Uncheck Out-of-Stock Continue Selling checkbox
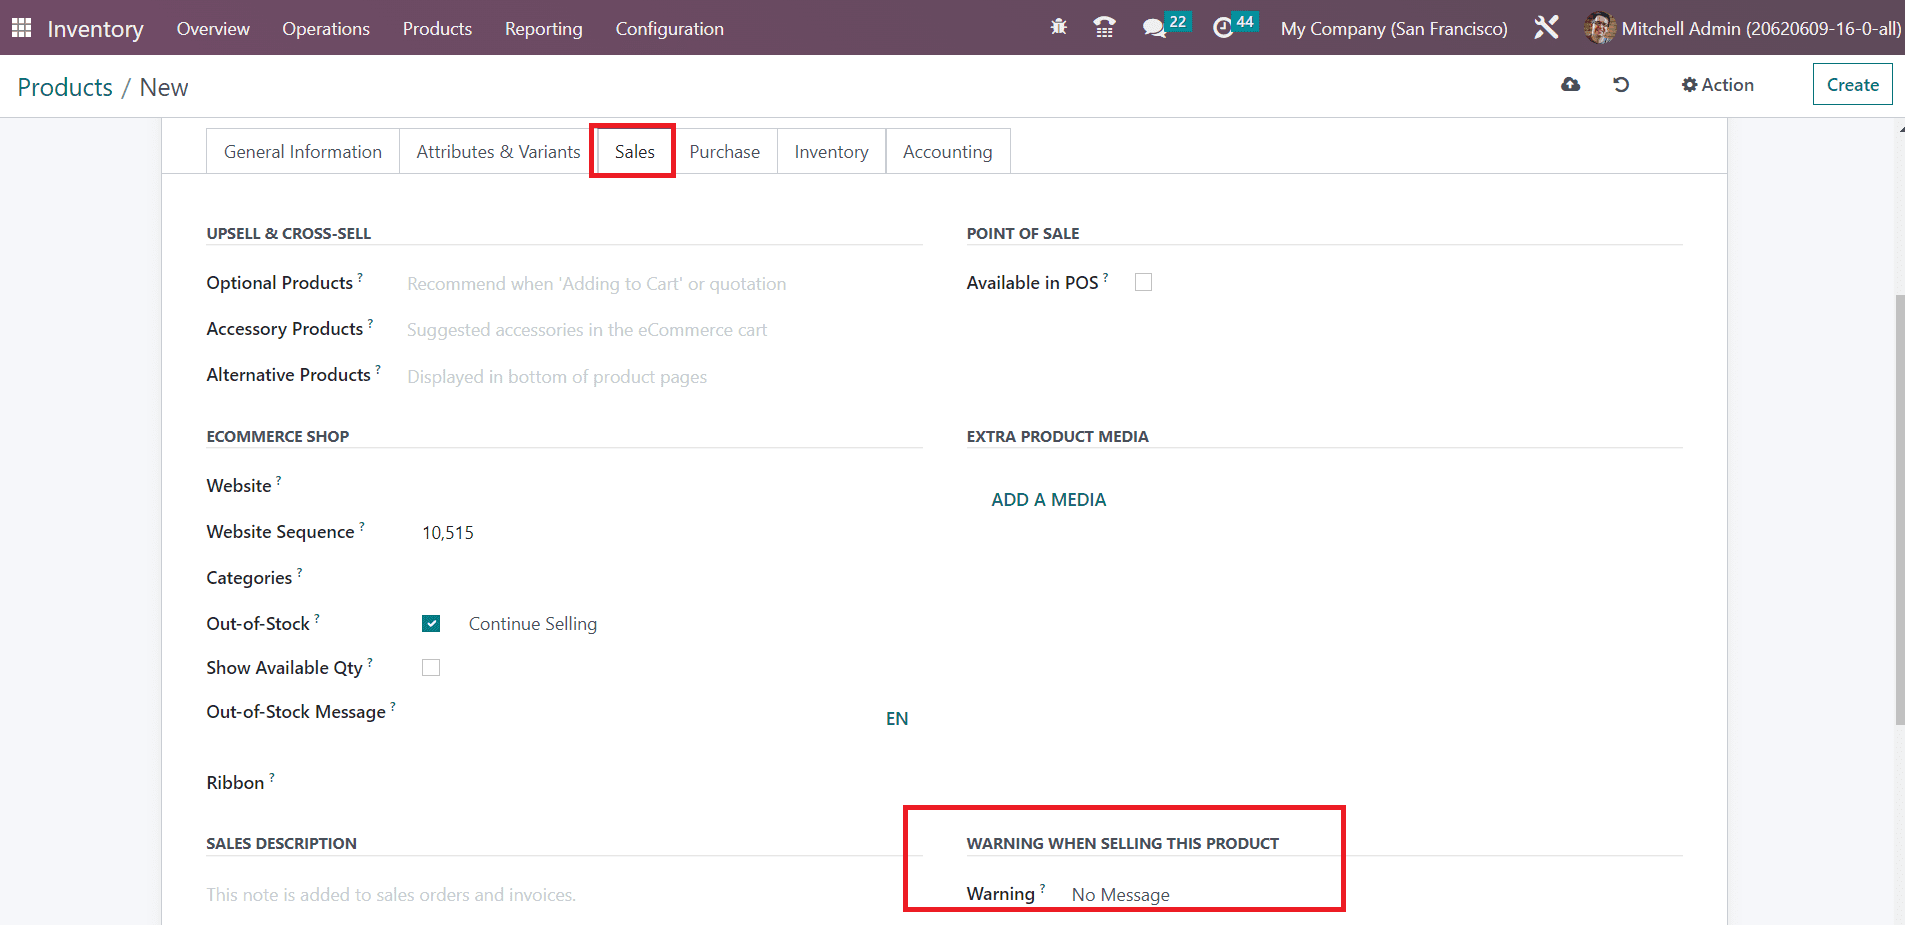Viewport: 1905px width, 925px height. click(431, 624)
